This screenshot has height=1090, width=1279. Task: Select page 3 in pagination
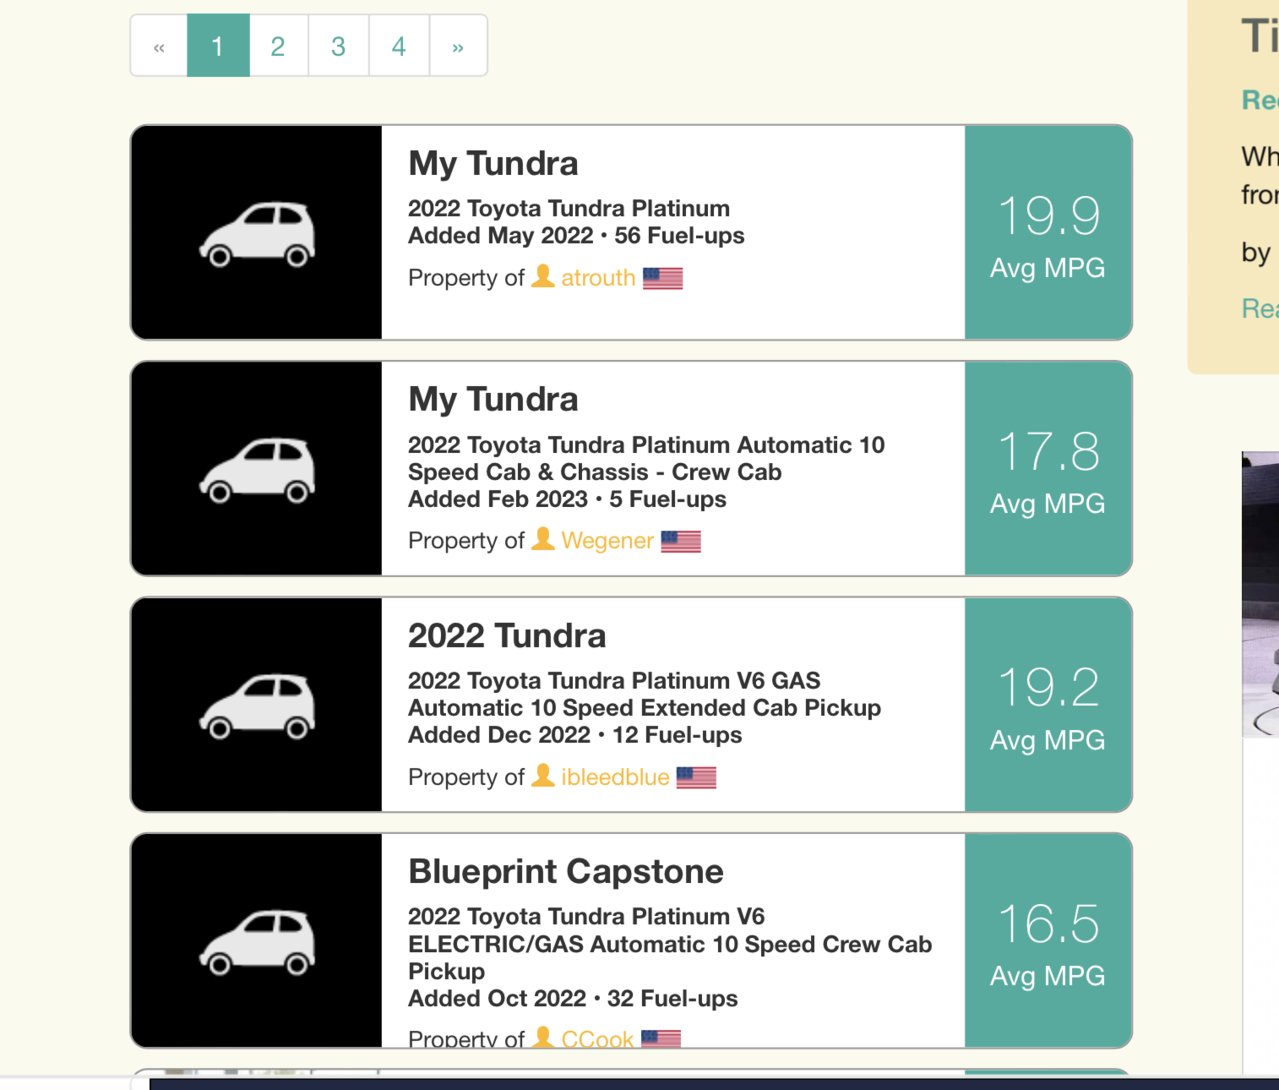[x=338, y=46]
